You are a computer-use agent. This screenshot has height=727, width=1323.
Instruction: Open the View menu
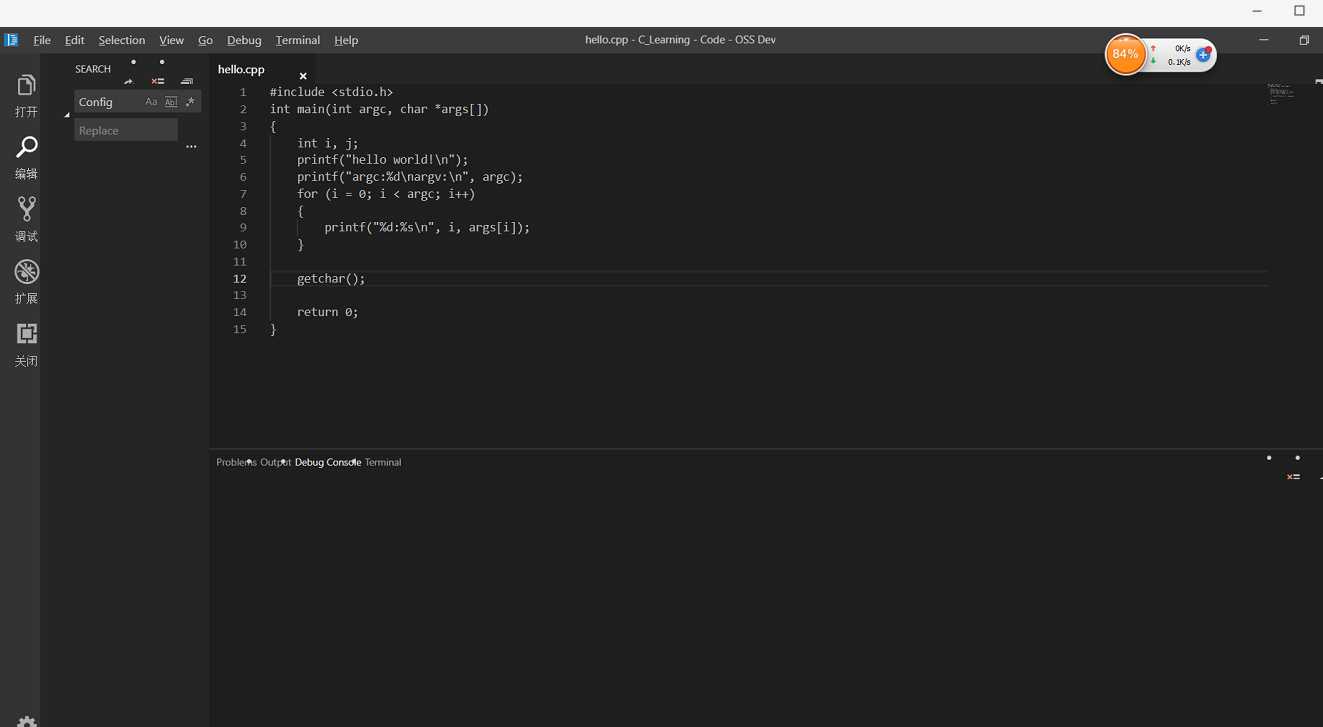(172, 40)
